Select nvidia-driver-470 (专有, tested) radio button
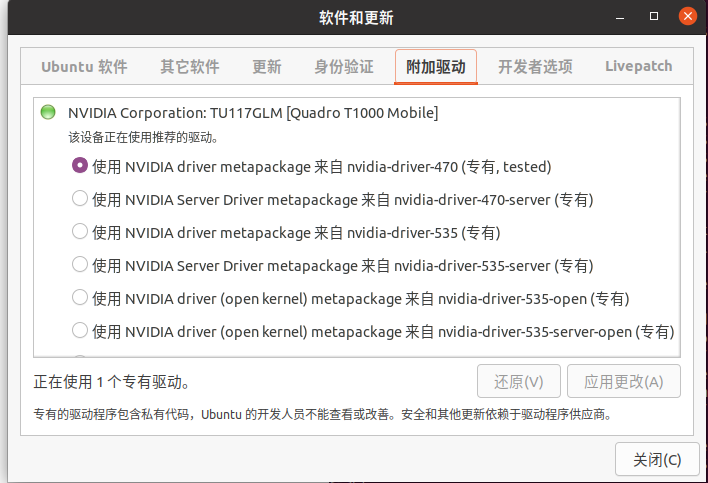The height and width of the screenshot is (483, 708). pos(80,165)
